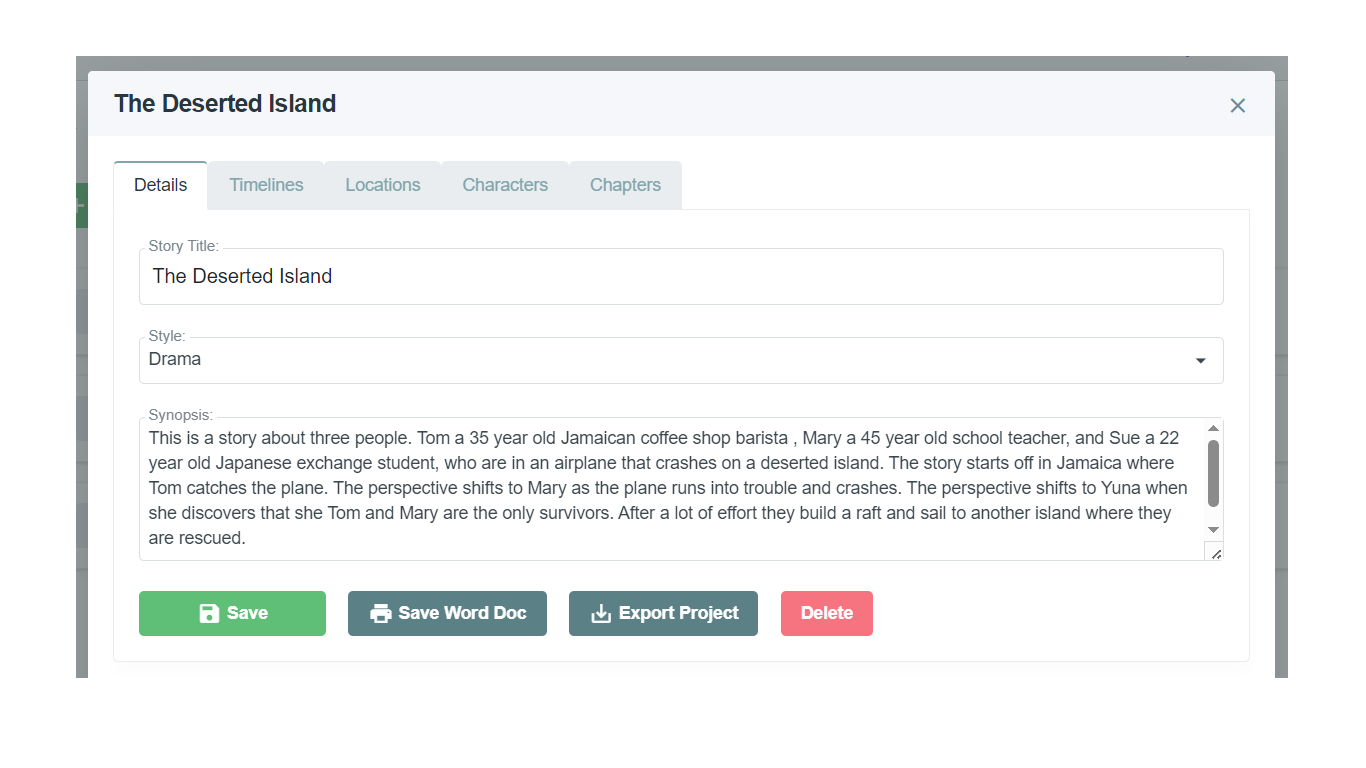Click the Synopsis resize handle
1366x768 pixels.
click(1214, 552)
